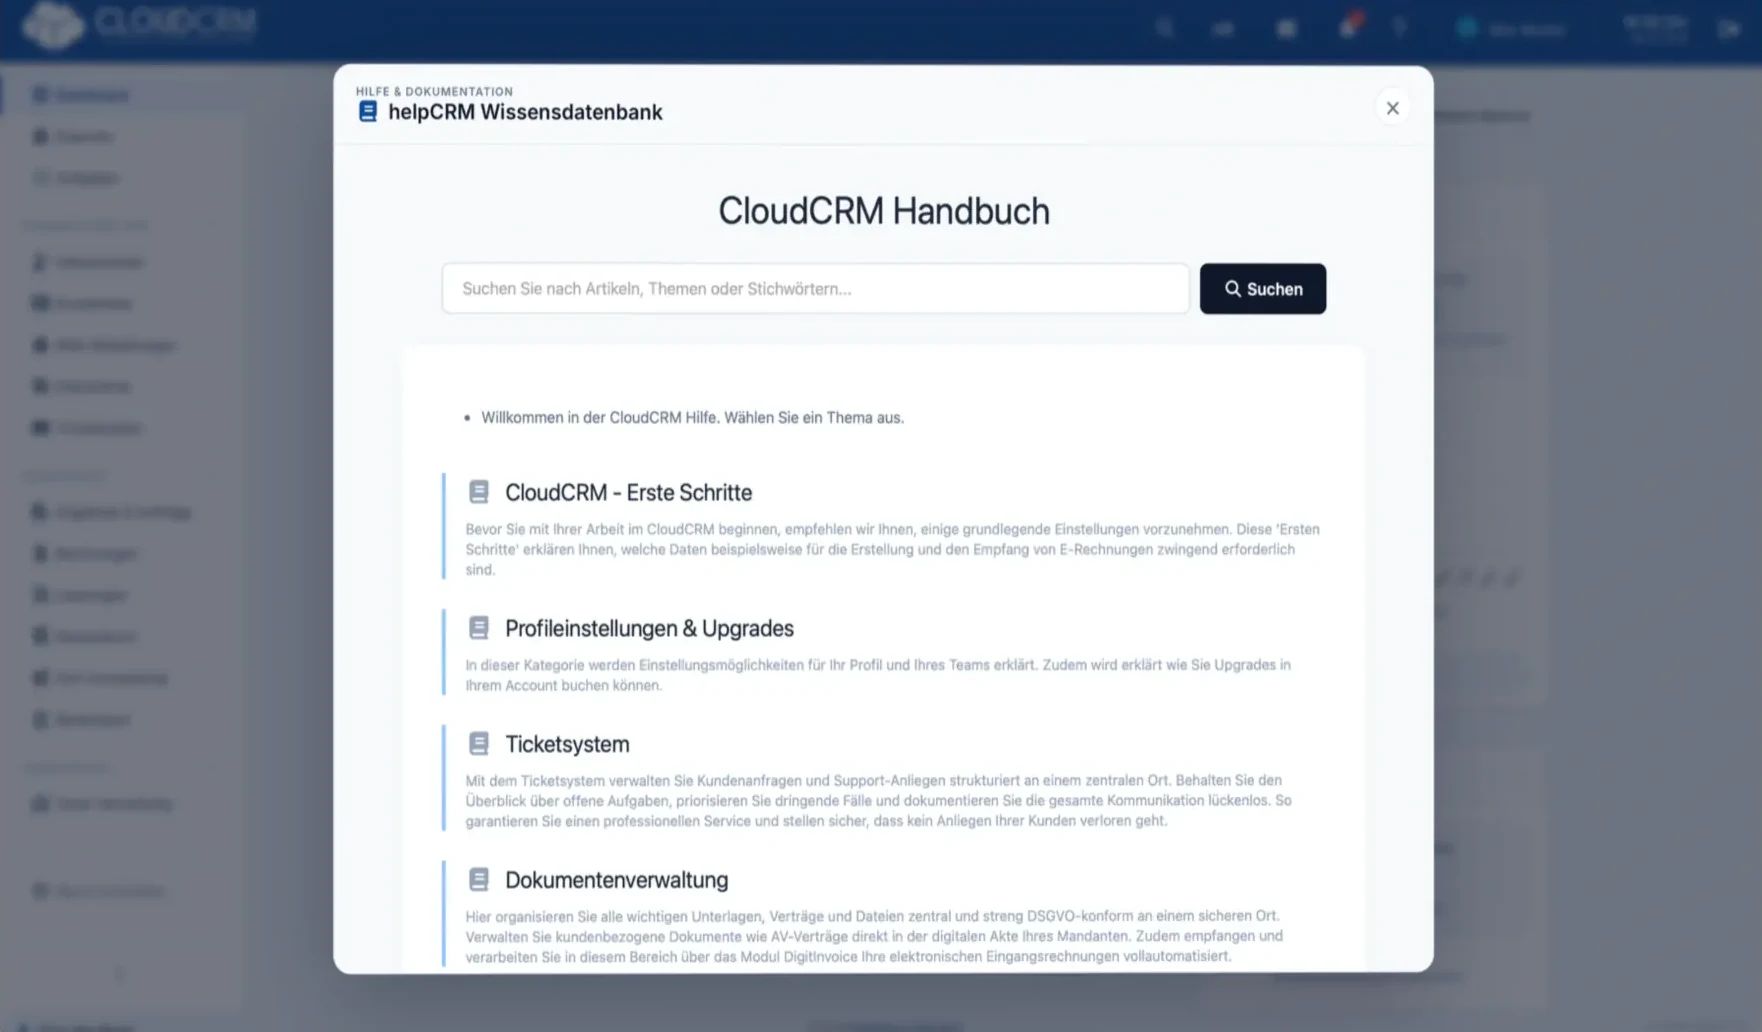
Task: Focus the article search field
Action: pos(815,289)
